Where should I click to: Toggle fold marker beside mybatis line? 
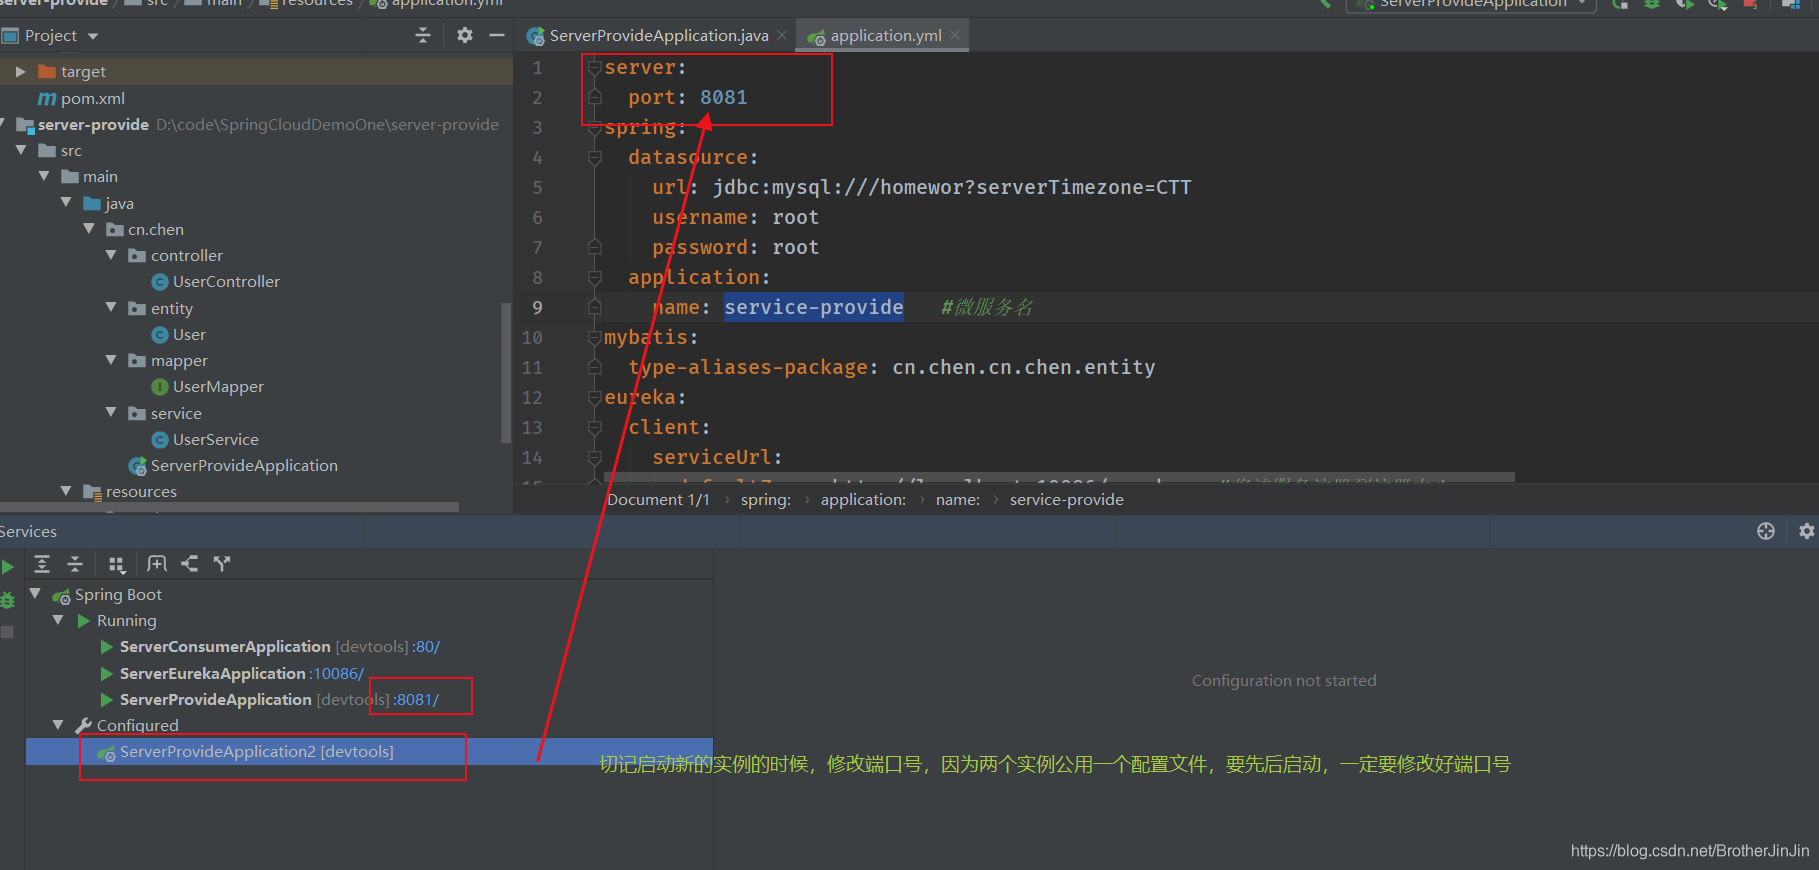[595, 338]
